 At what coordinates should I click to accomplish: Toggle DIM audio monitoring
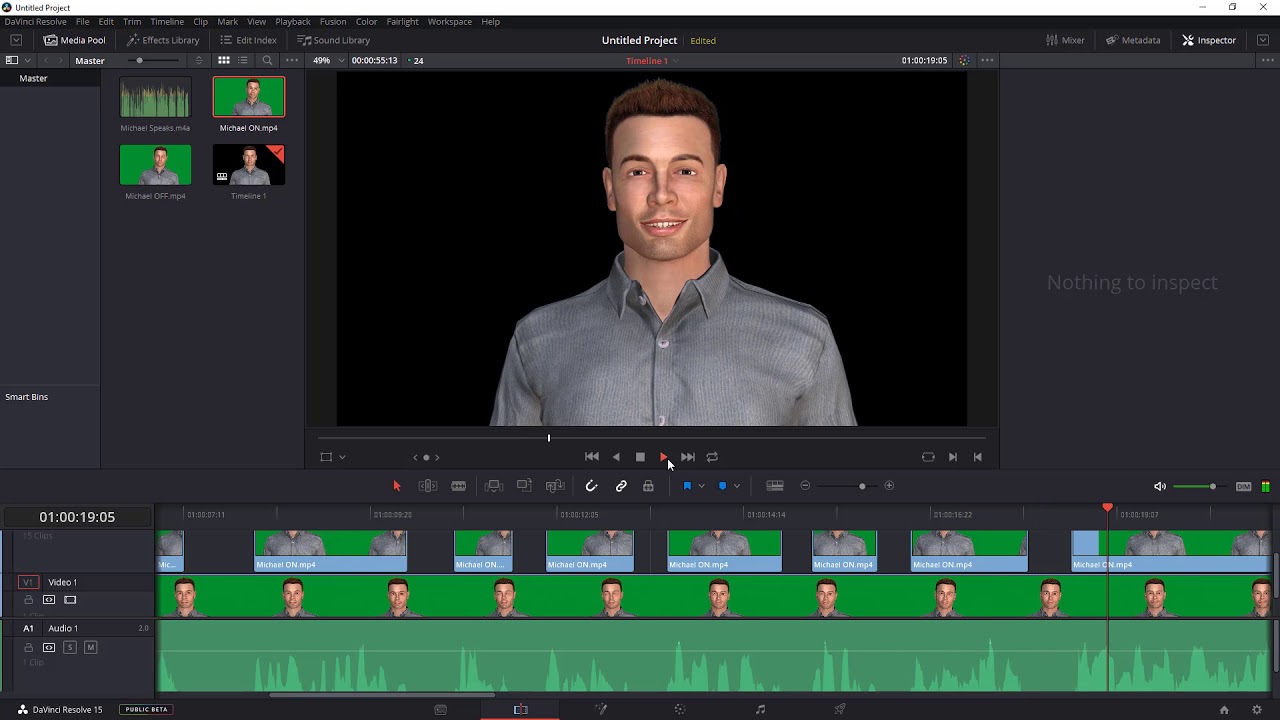(1243, 487)
